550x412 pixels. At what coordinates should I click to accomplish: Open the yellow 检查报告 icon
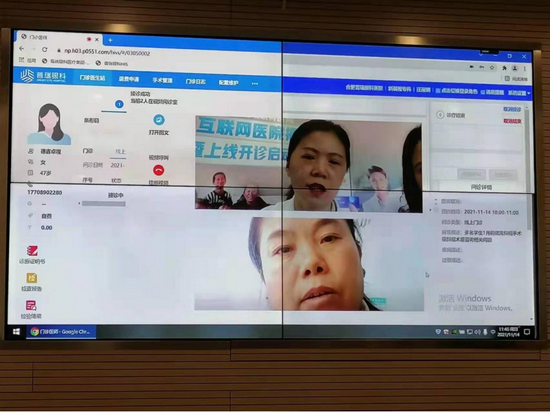[x=32, y=278]
